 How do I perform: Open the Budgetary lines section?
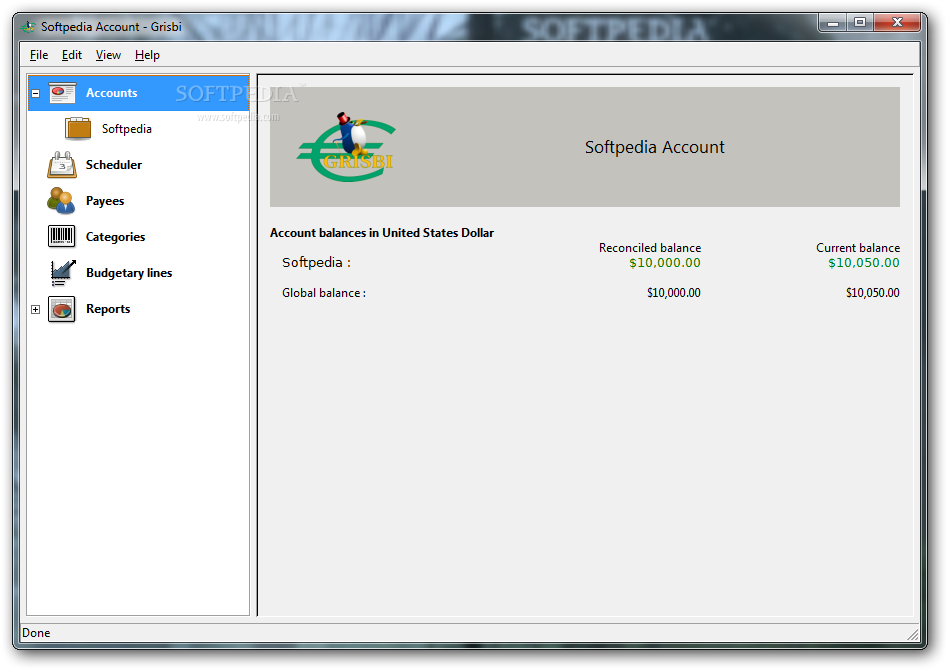(x=129, y=273)
